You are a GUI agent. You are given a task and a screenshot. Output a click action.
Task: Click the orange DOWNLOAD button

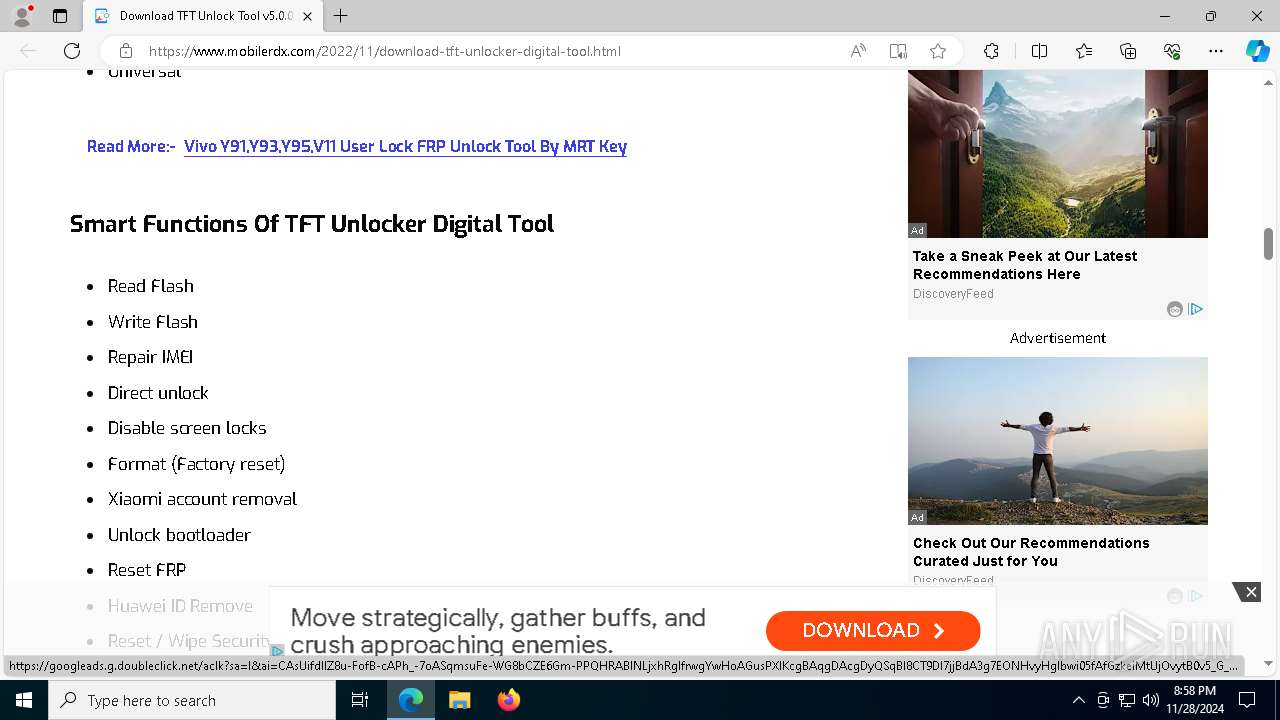(x=873, y=630)
